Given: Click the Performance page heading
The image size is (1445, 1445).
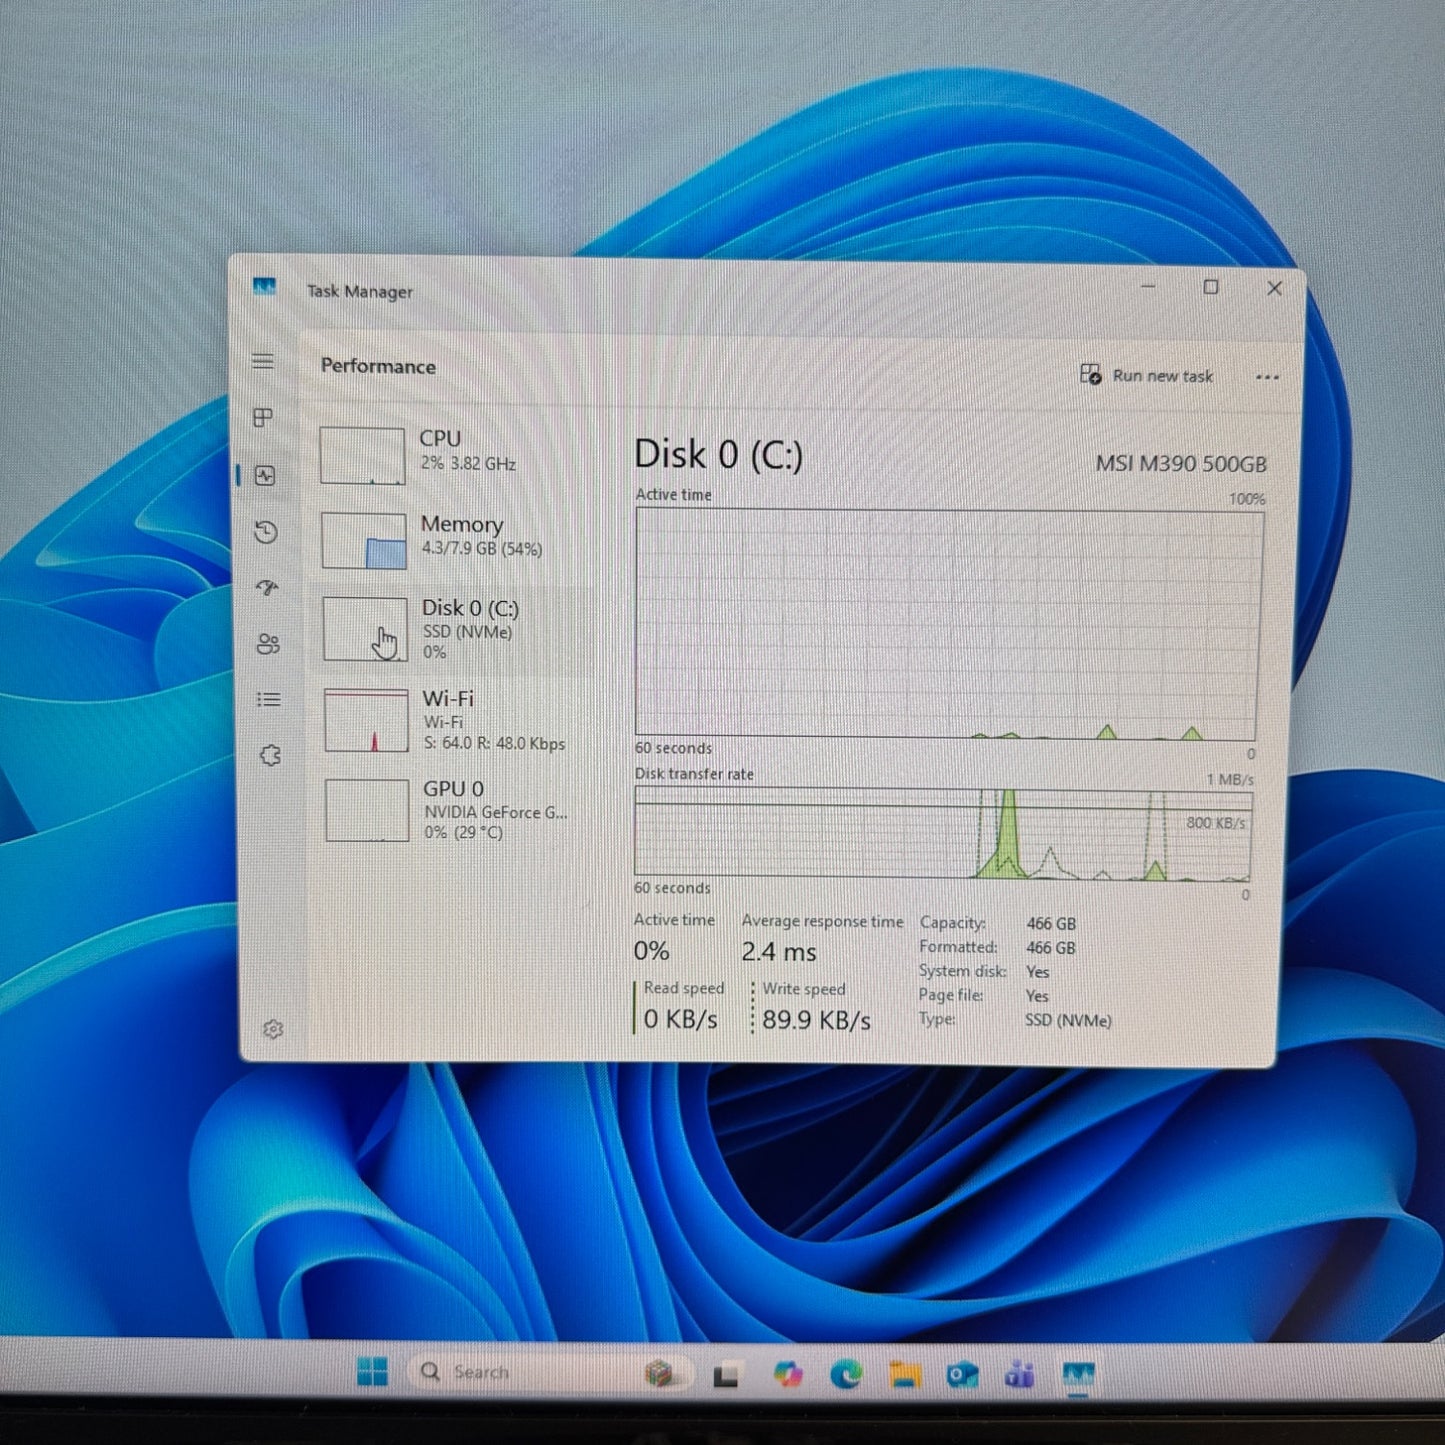Looking at the screenshot, I should (x=377, y=367).
